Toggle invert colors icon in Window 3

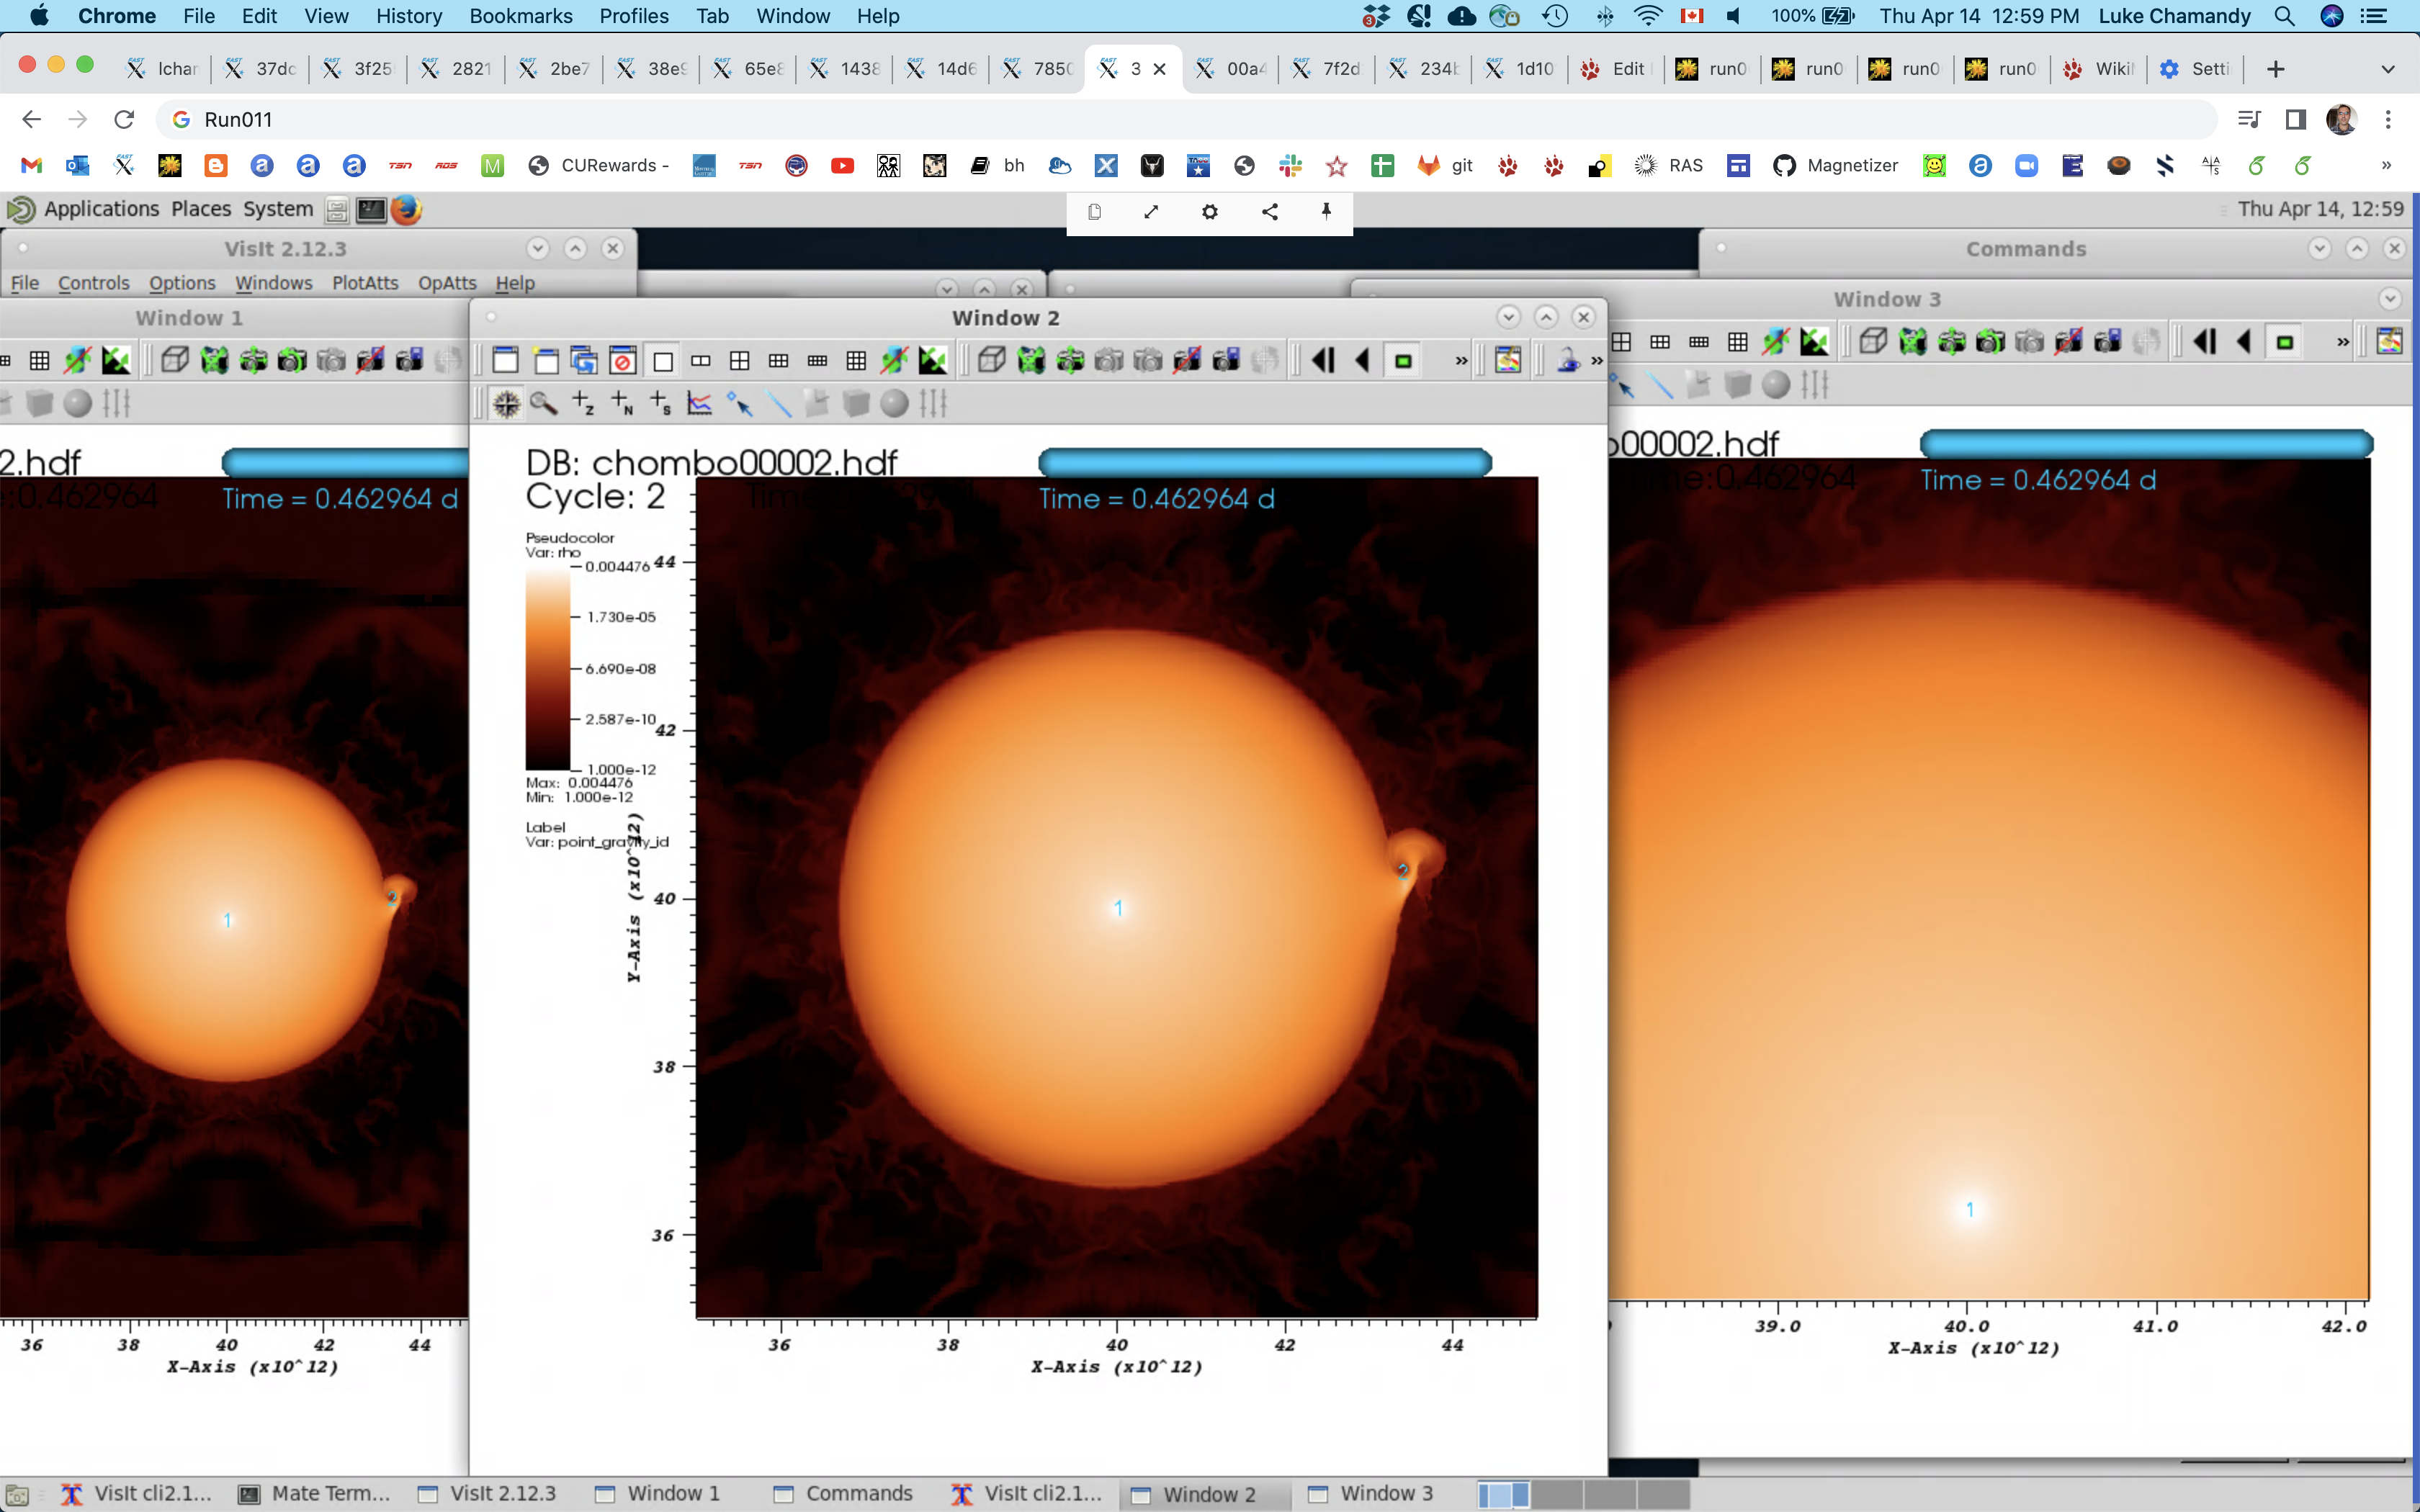pyautogui.click(x=1814, y=342)
